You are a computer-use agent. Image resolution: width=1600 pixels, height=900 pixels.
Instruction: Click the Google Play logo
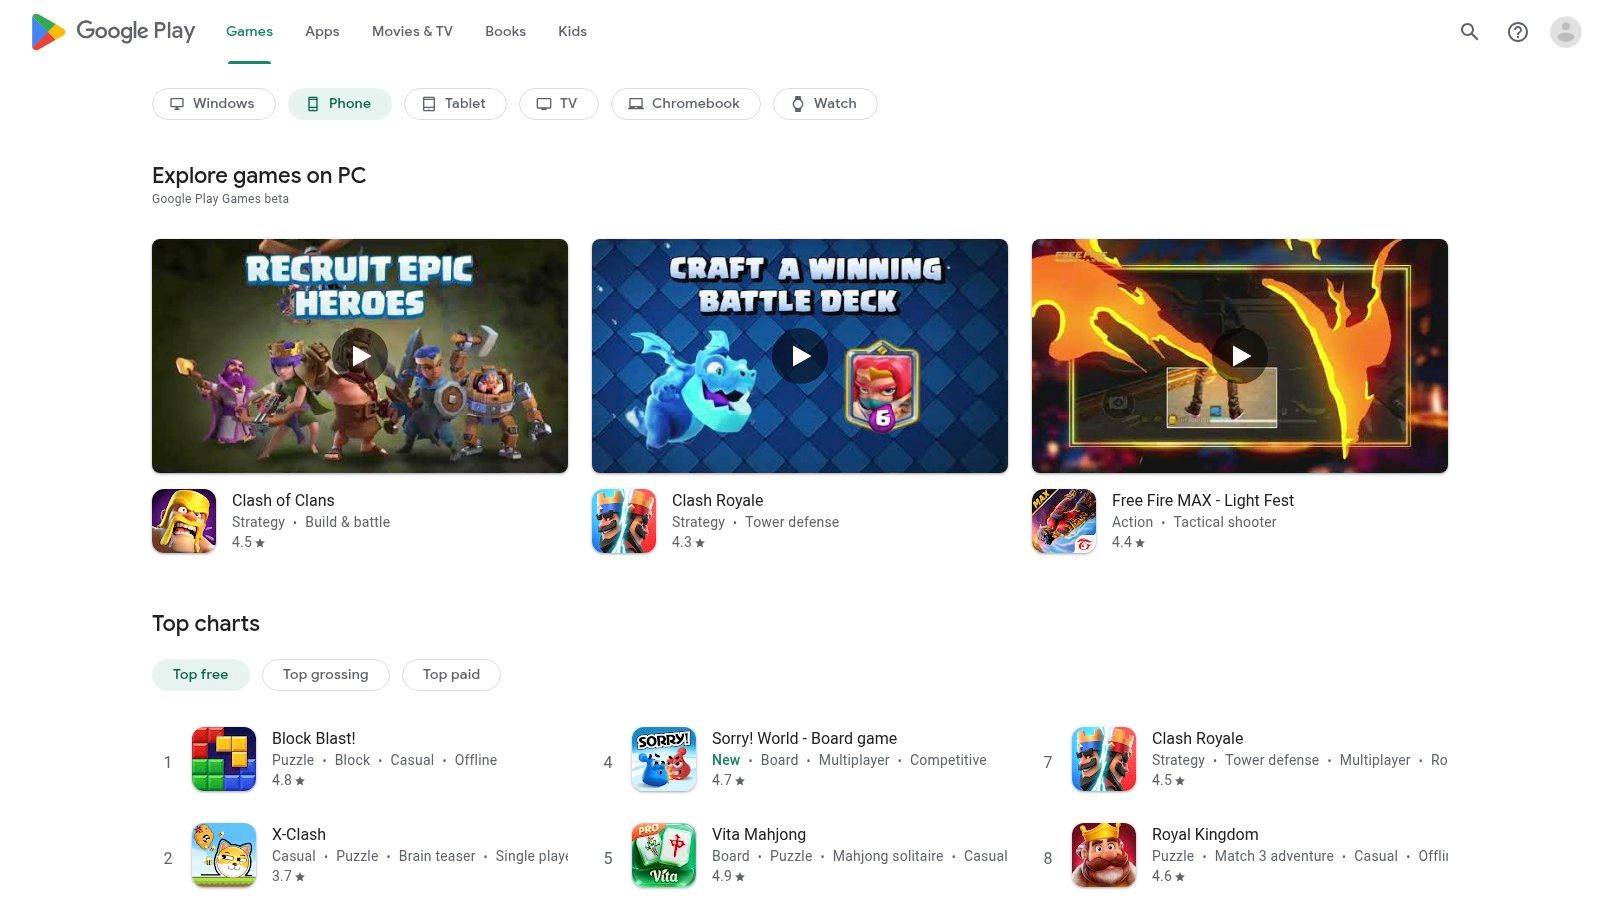click(113, 31)
